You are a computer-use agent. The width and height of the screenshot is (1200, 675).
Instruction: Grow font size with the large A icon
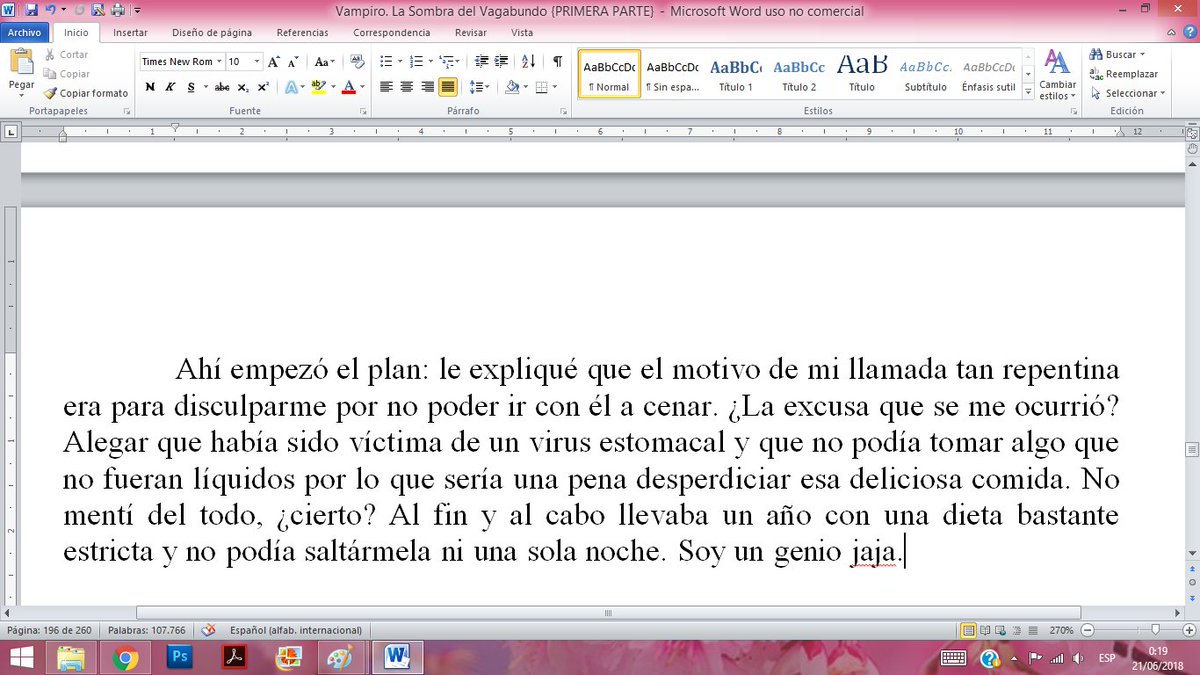274,62
